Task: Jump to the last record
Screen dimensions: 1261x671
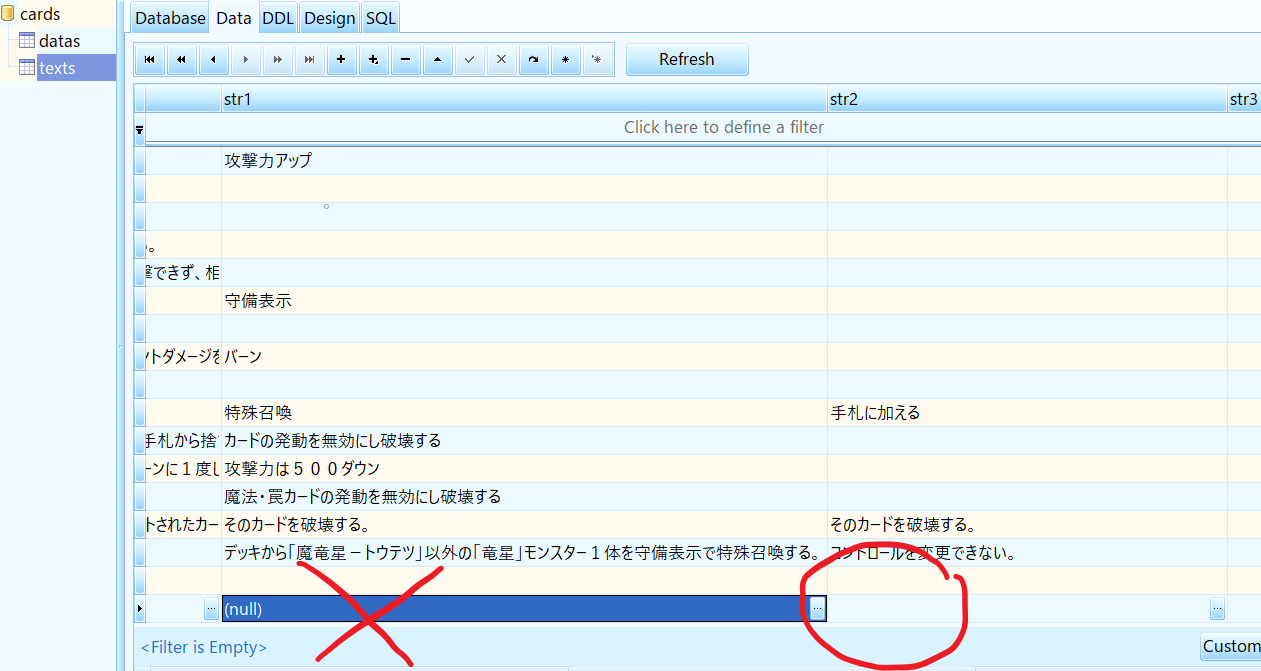Action: click(309, 59)
